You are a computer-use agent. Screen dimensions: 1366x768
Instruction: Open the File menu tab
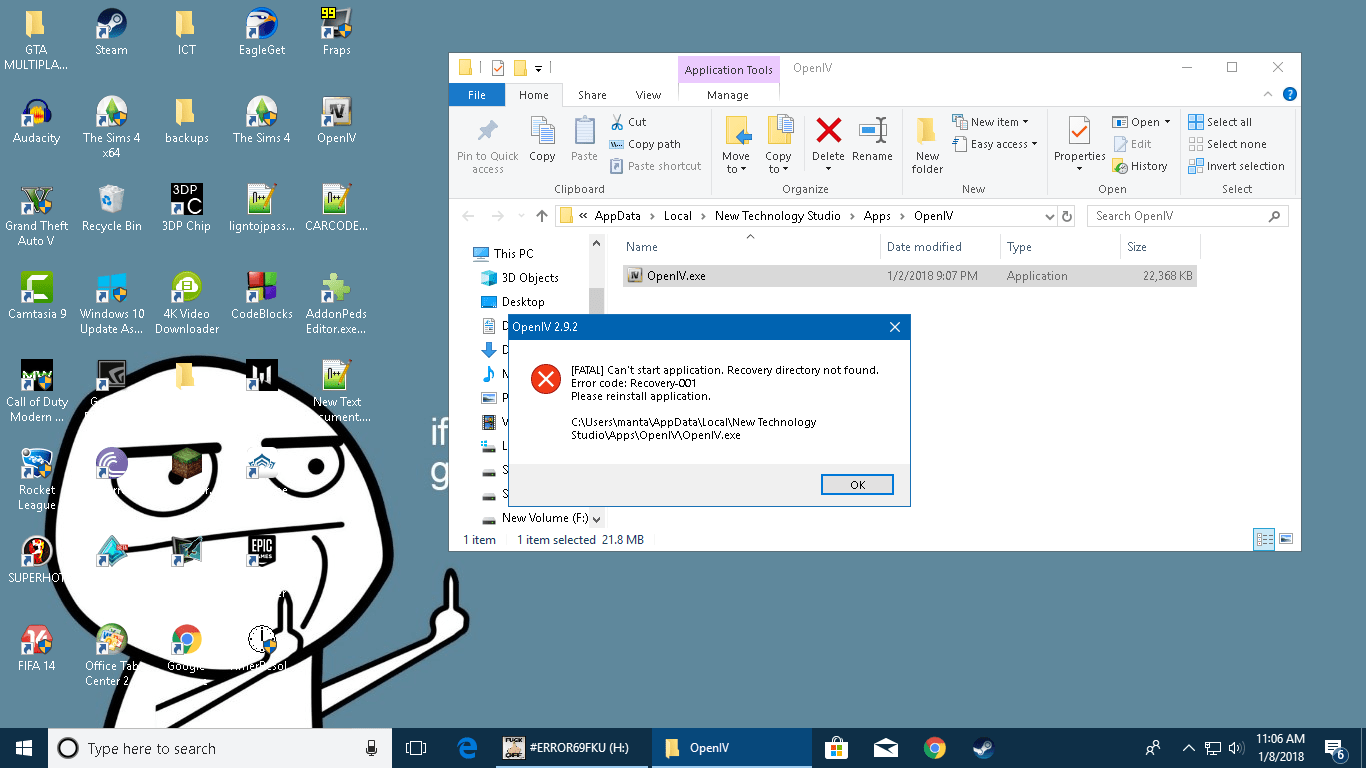(x=477, y=95)
